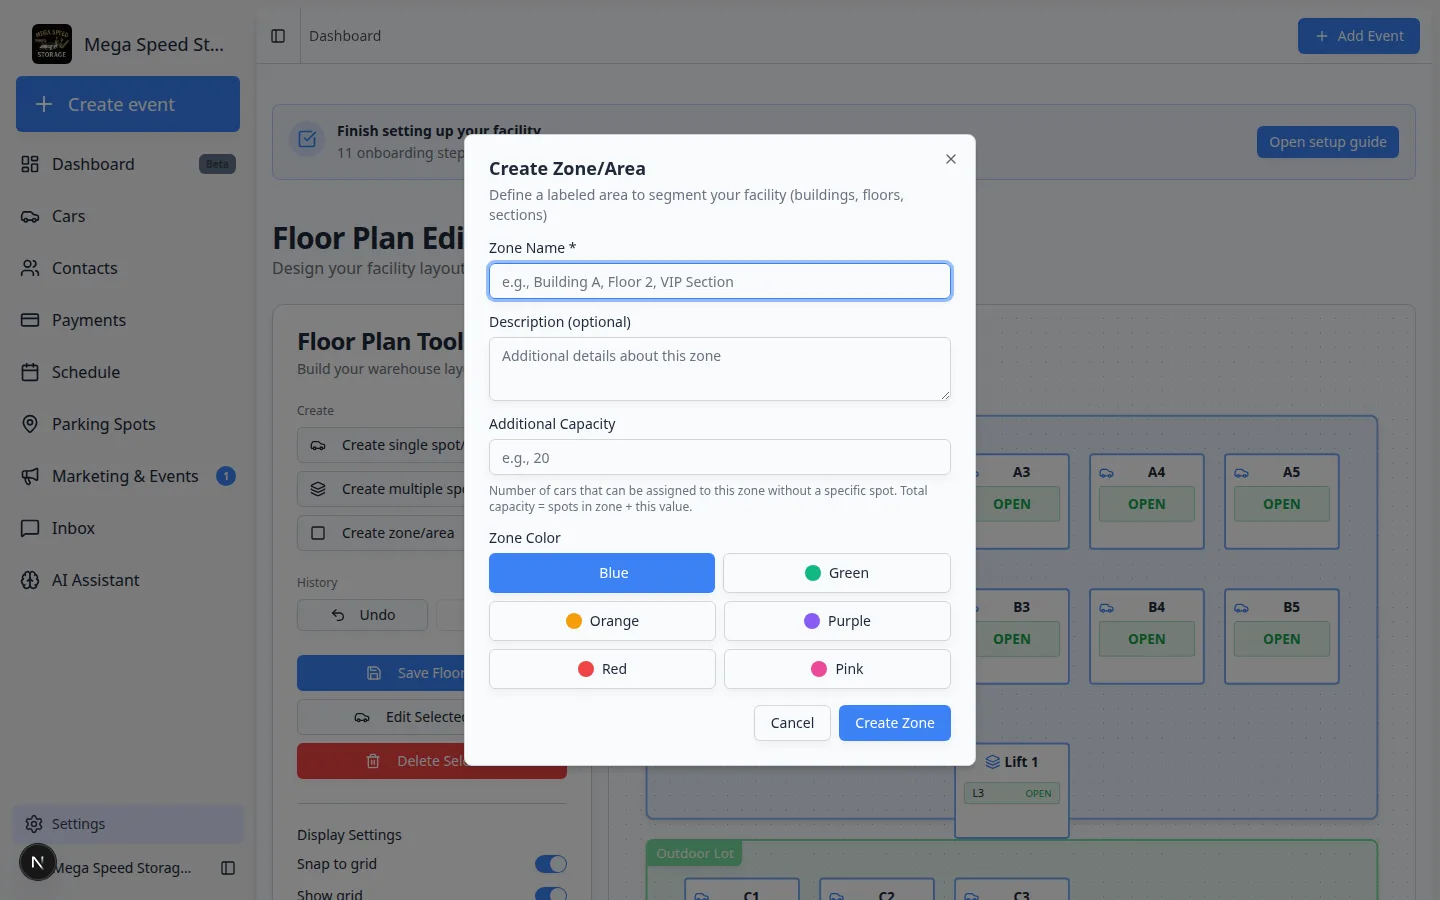Click the Inbox message icon

(30, 528)
